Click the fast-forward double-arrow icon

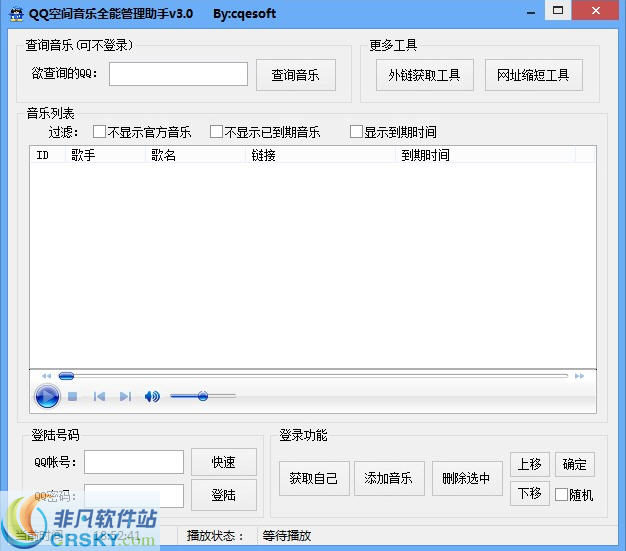pos(579,376)
